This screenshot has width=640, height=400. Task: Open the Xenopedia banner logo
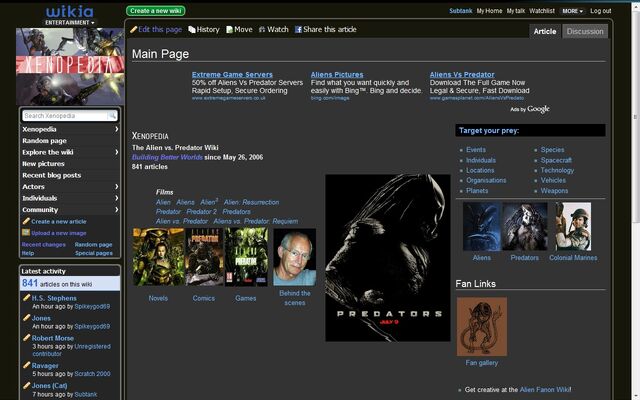tap(70, 67)
